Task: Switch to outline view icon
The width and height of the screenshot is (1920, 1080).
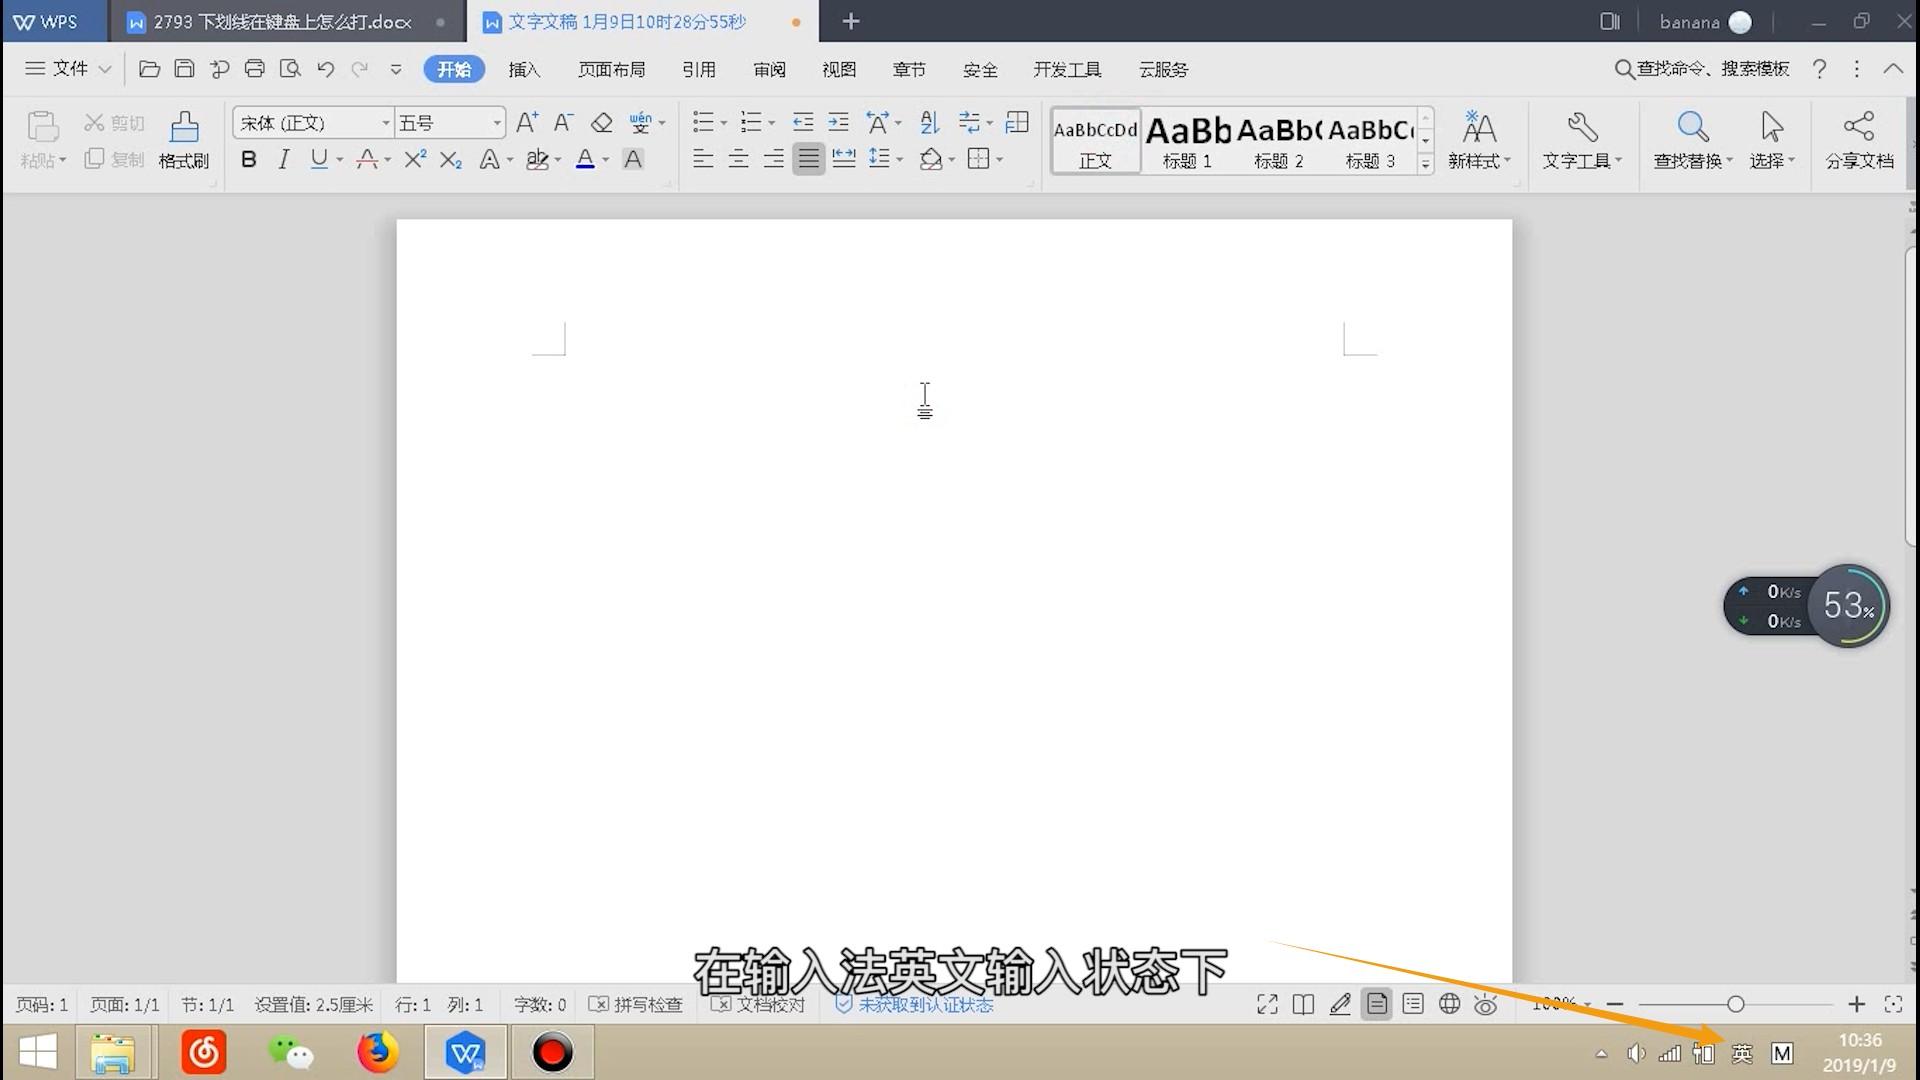Action: pos(1413,1004)
